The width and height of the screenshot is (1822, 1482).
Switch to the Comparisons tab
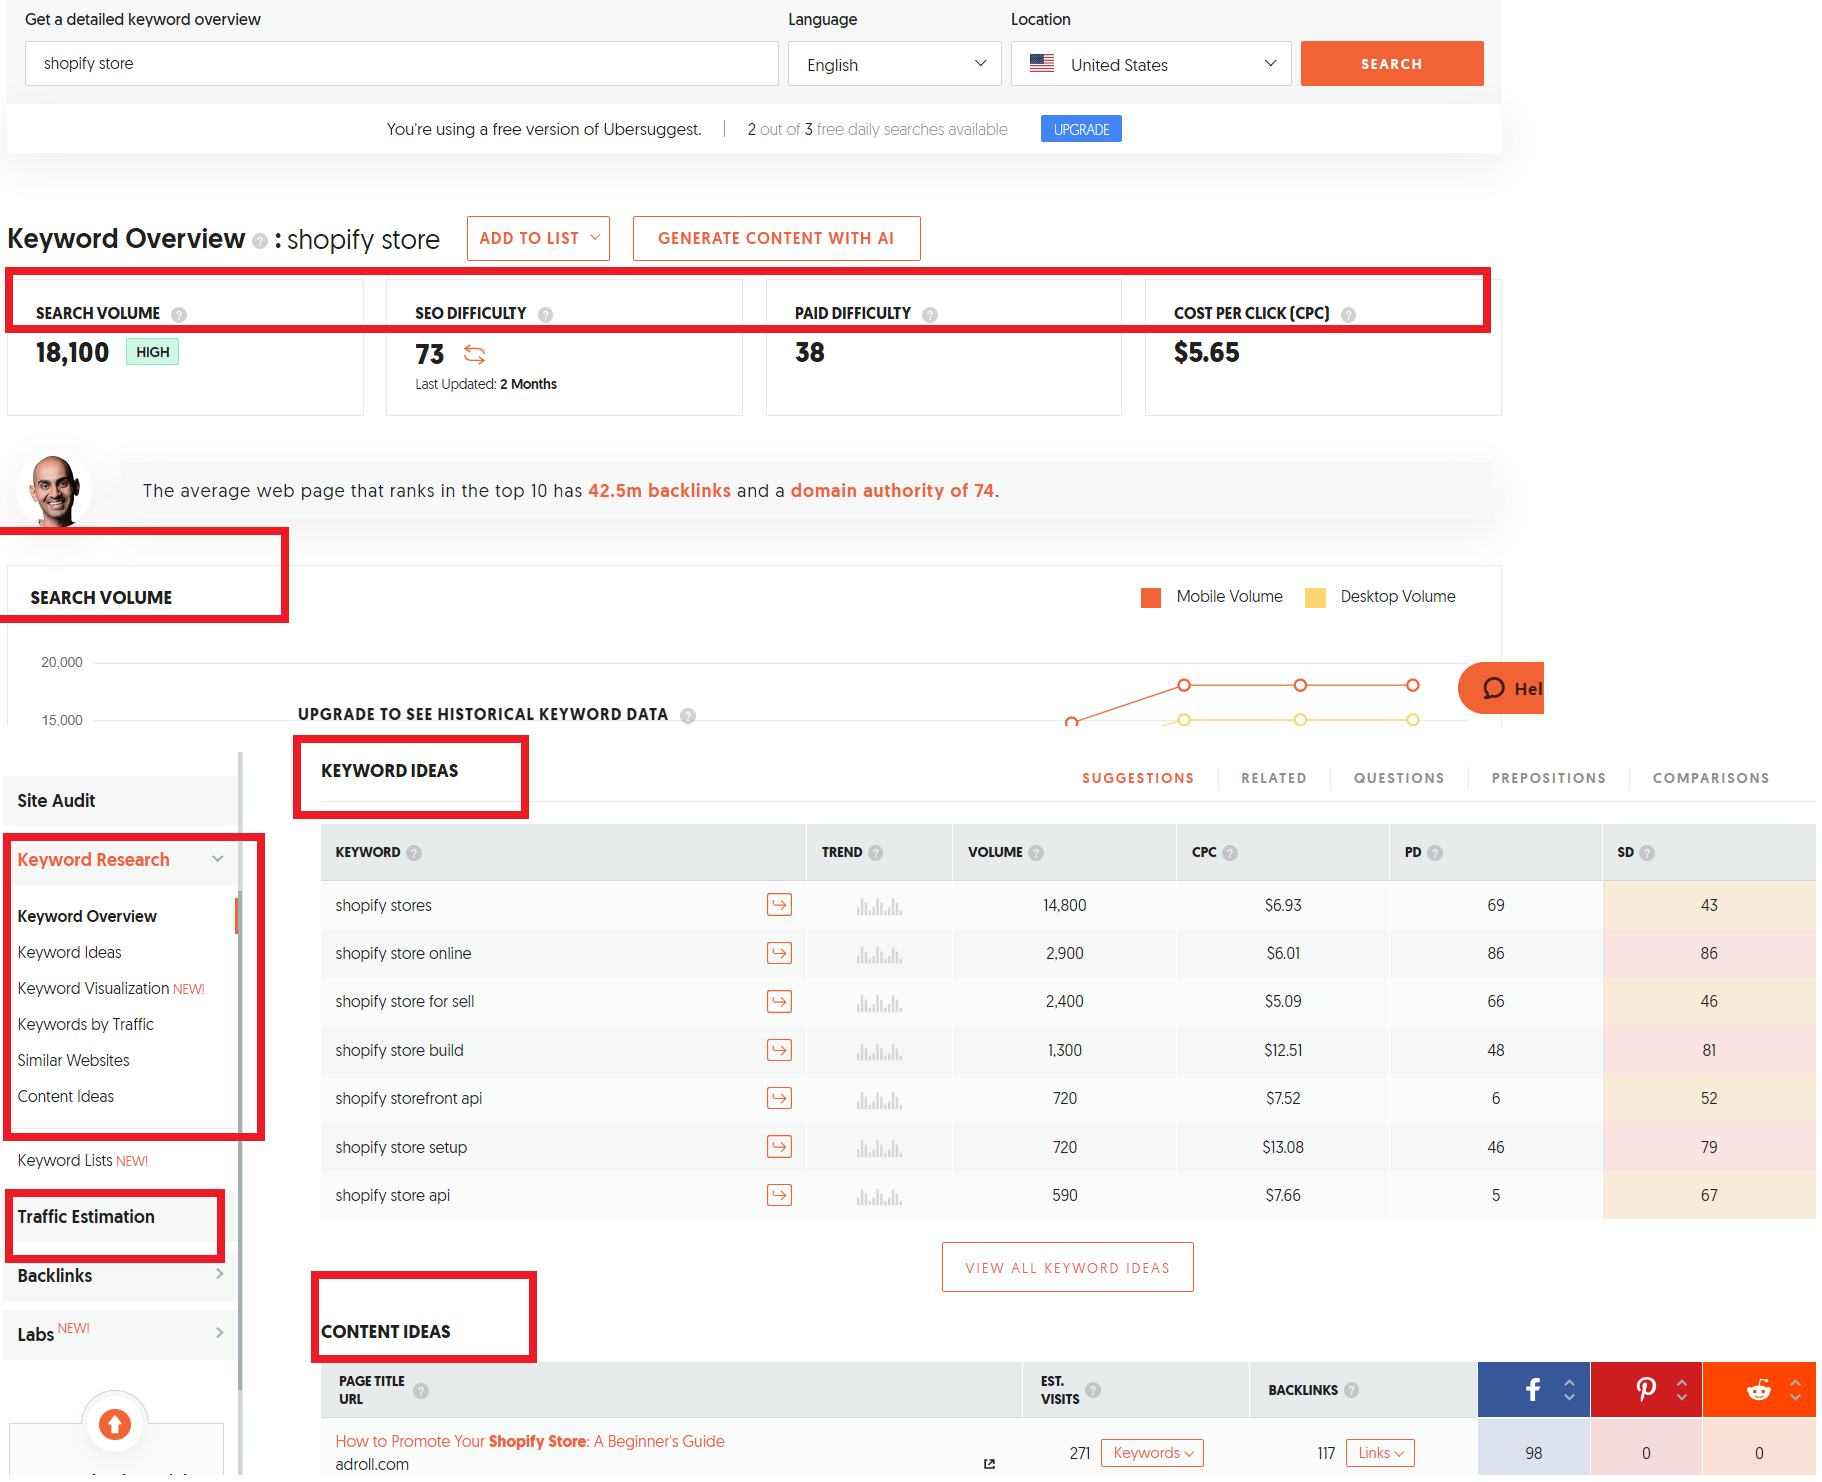(x=1711, y=778)
